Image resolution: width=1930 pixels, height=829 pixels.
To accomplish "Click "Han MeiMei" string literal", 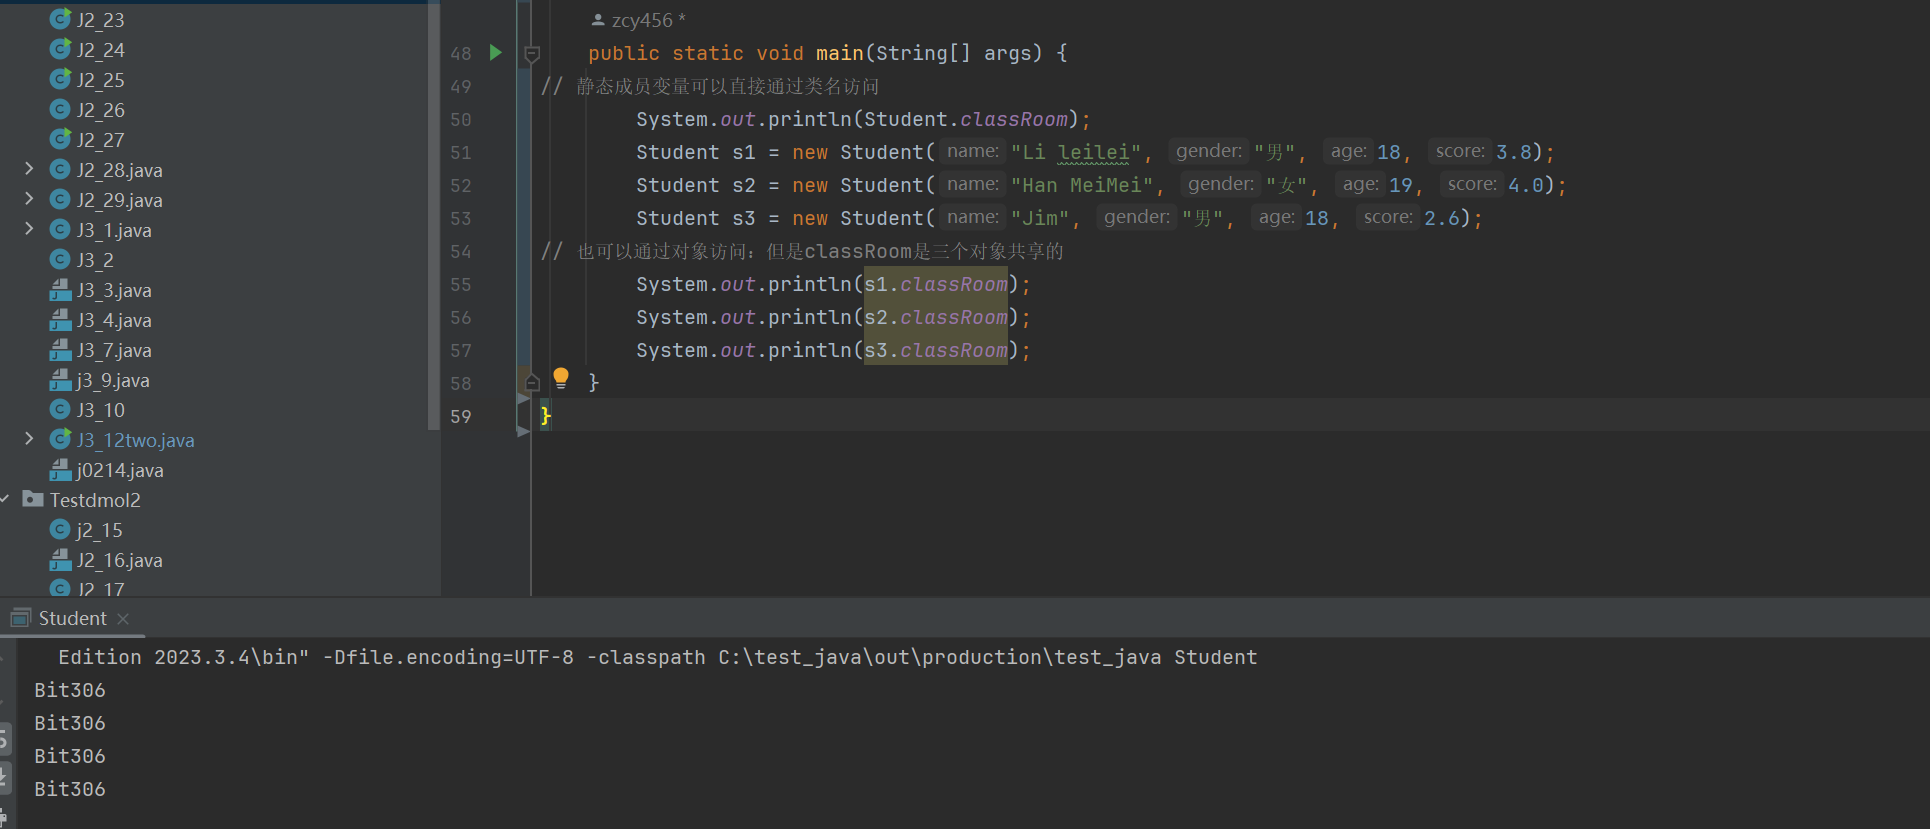I will click(1082, 185).
